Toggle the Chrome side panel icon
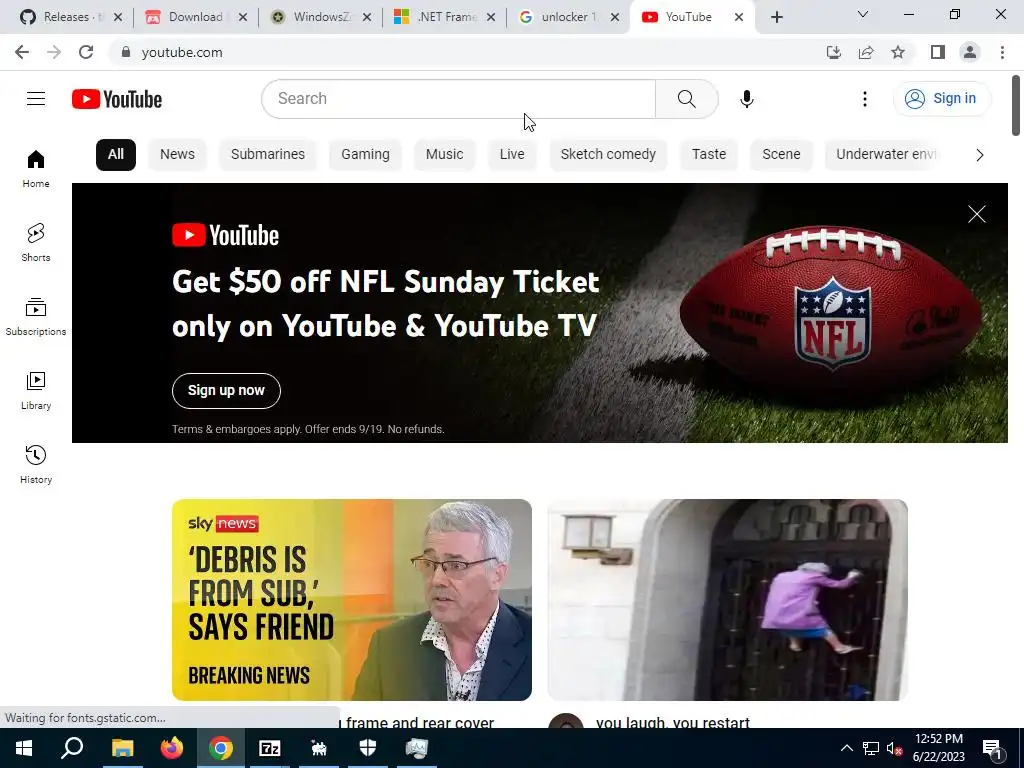 click(938, 52)
